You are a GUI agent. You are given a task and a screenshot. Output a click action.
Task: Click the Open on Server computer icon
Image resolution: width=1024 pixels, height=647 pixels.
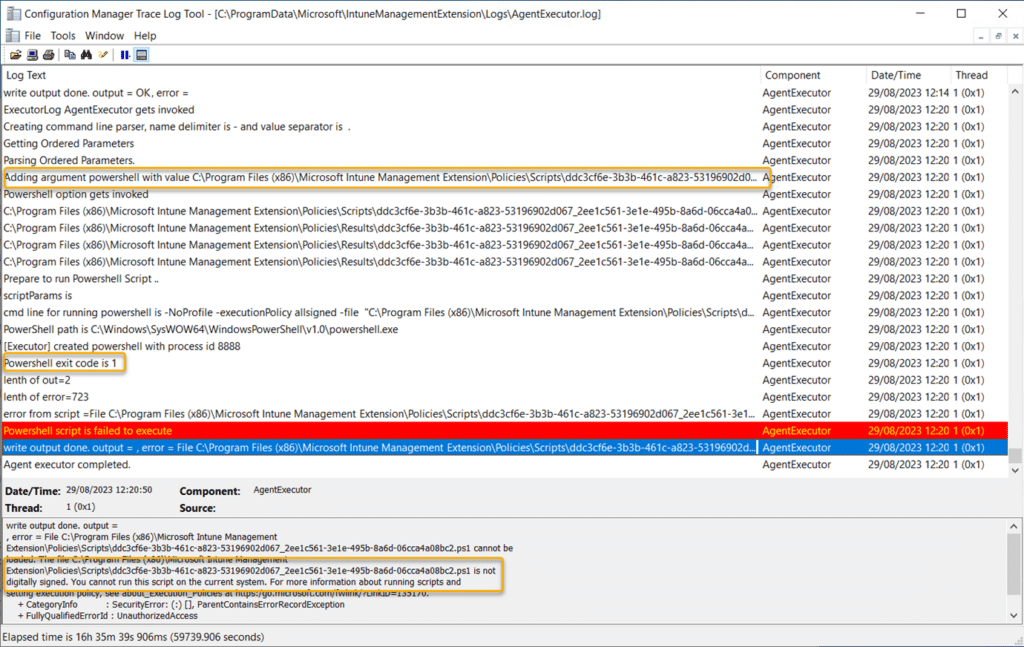pyautogui.click(x=32, y=55)
